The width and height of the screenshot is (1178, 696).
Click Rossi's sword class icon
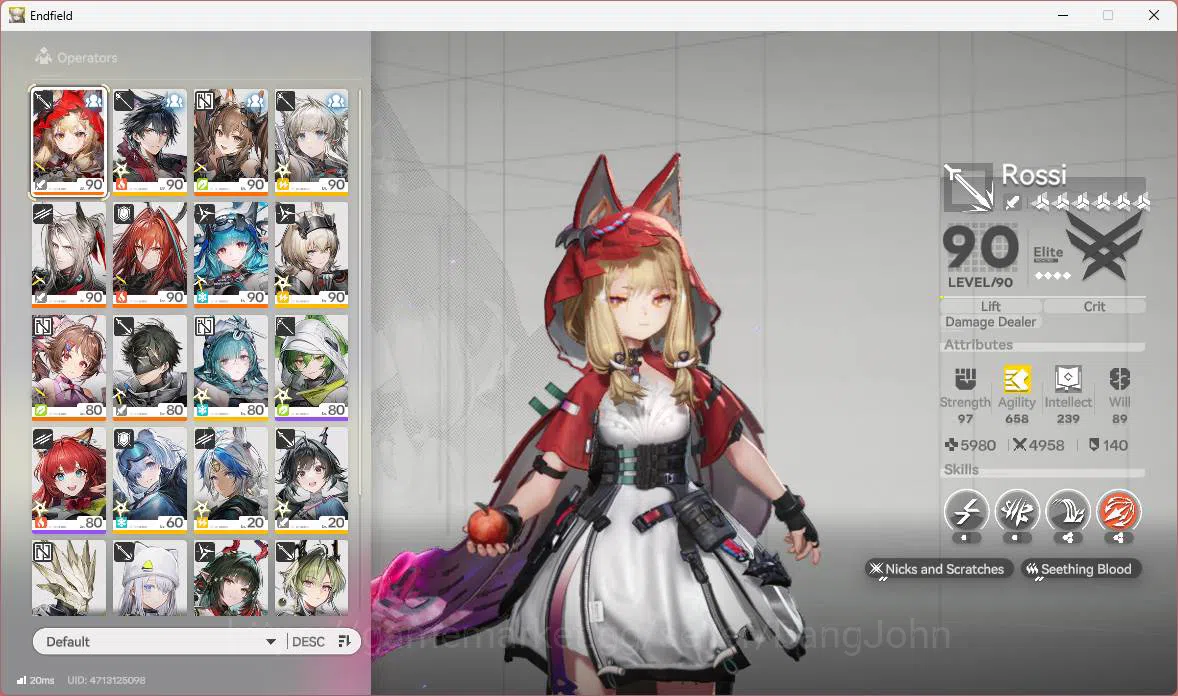968,186
